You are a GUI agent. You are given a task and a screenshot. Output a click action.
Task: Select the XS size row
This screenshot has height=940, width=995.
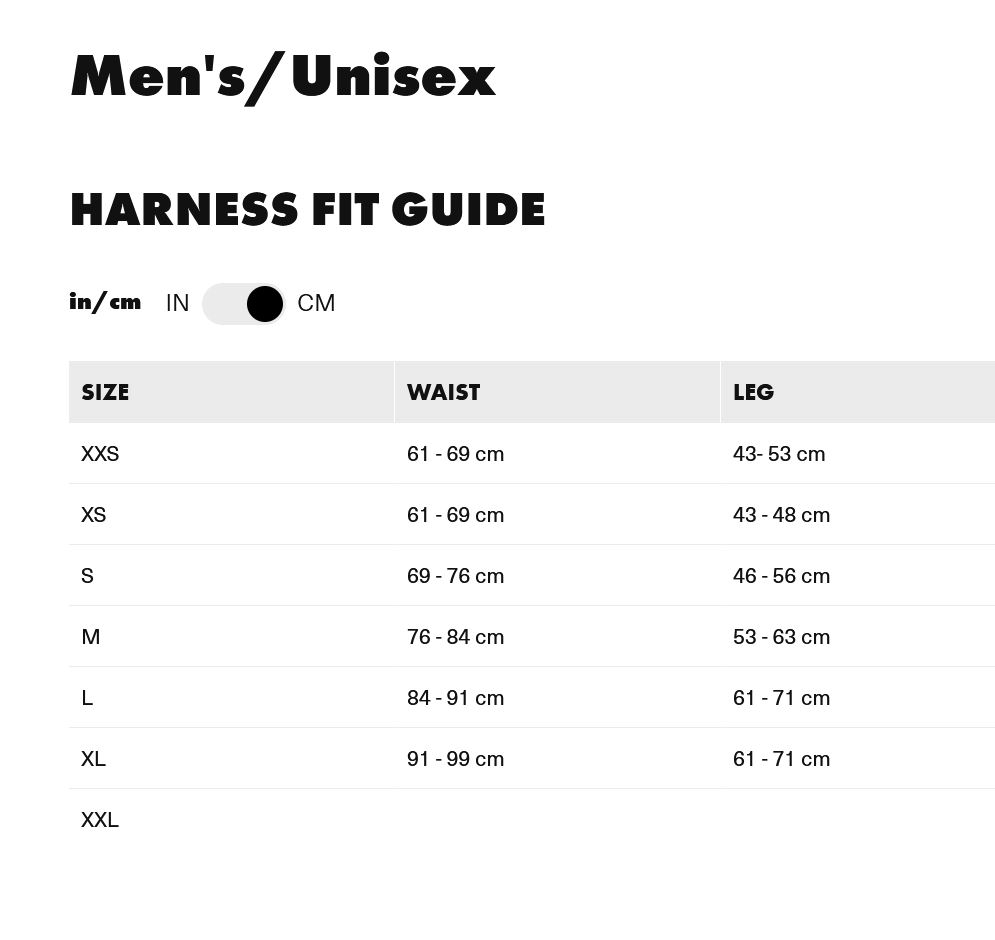(x=93, y=514)
